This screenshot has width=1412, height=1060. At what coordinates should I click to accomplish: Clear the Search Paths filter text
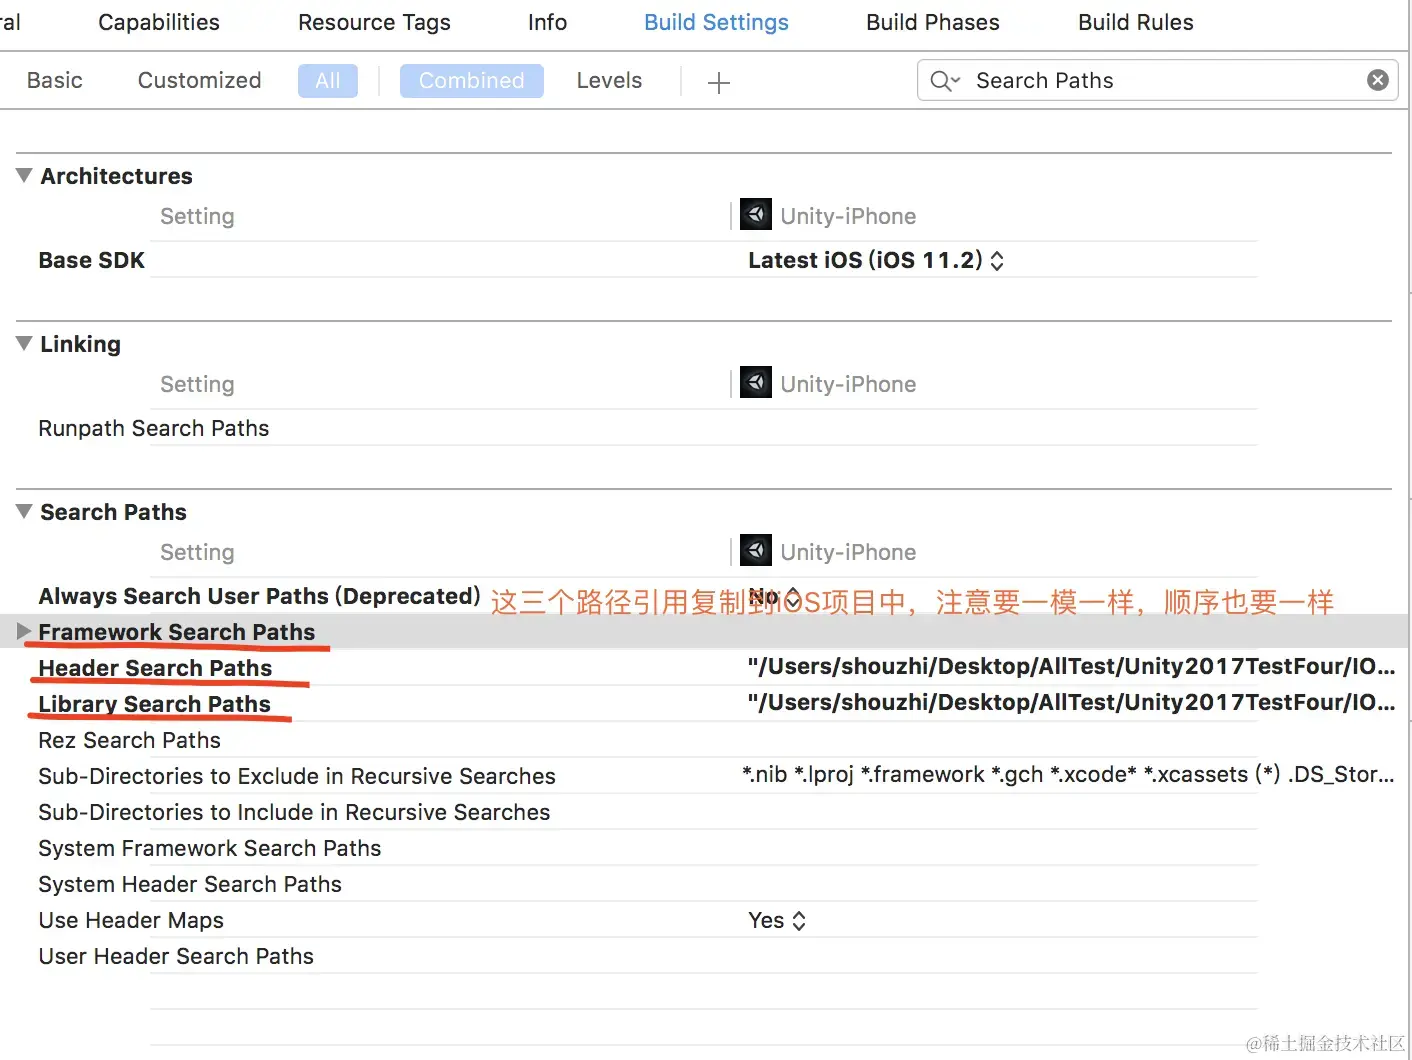tap(1377, 80)
